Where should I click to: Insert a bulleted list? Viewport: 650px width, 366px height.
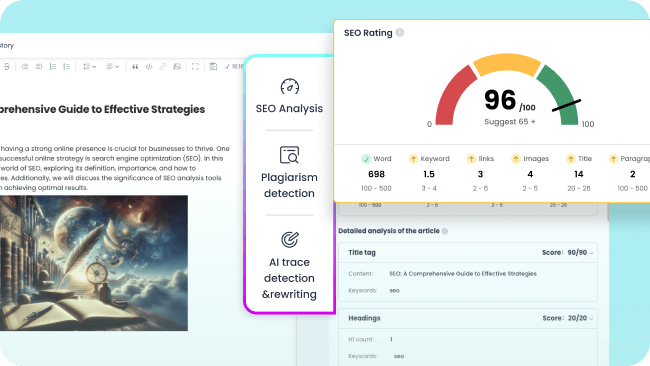pos(66,66)
